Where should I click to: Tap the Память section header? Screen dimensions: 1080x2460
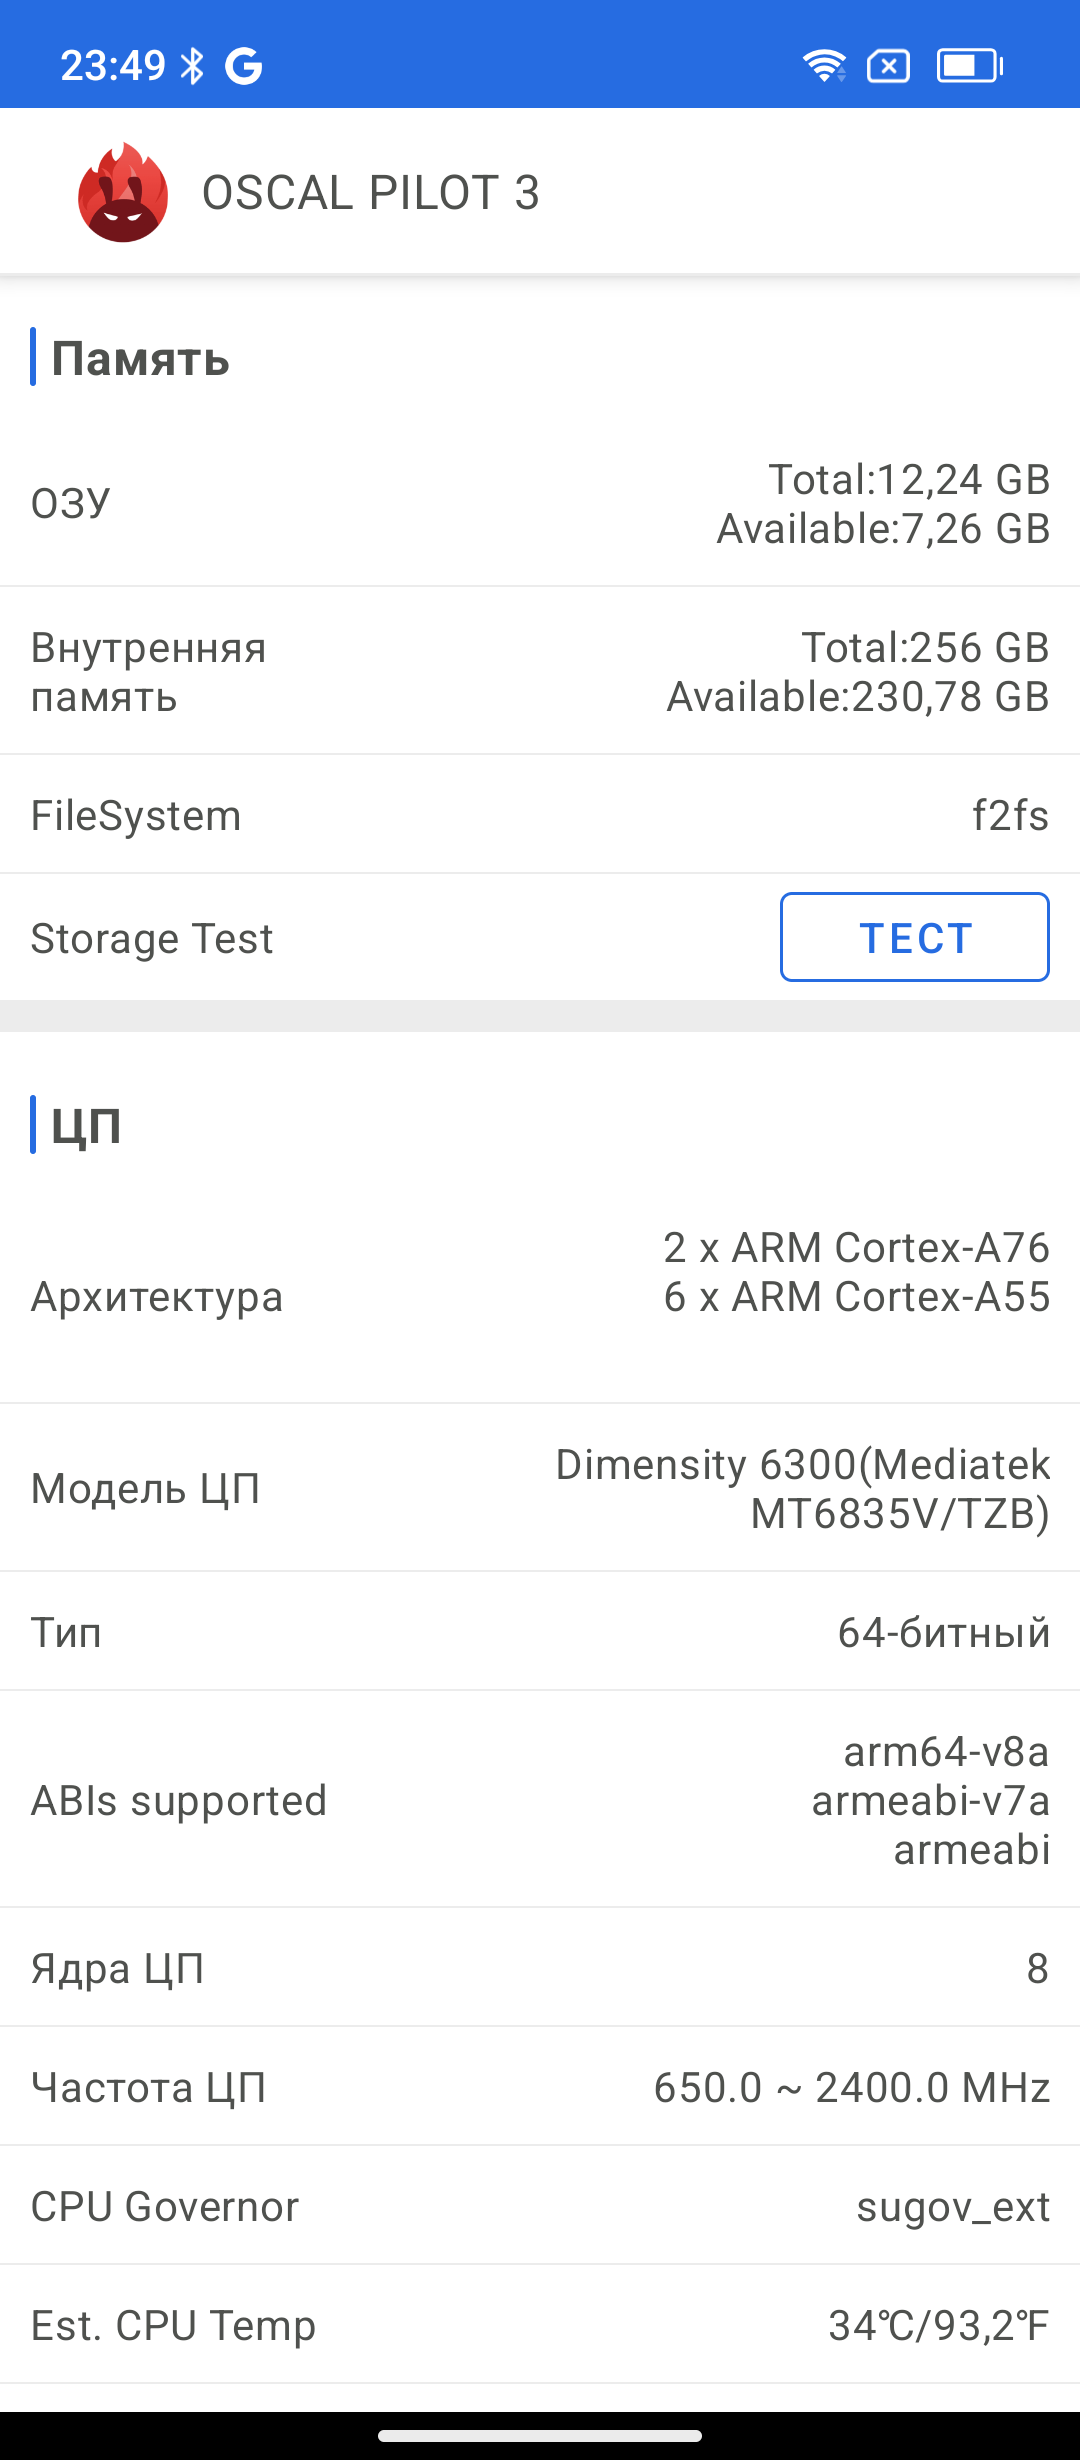coord(140,358)
